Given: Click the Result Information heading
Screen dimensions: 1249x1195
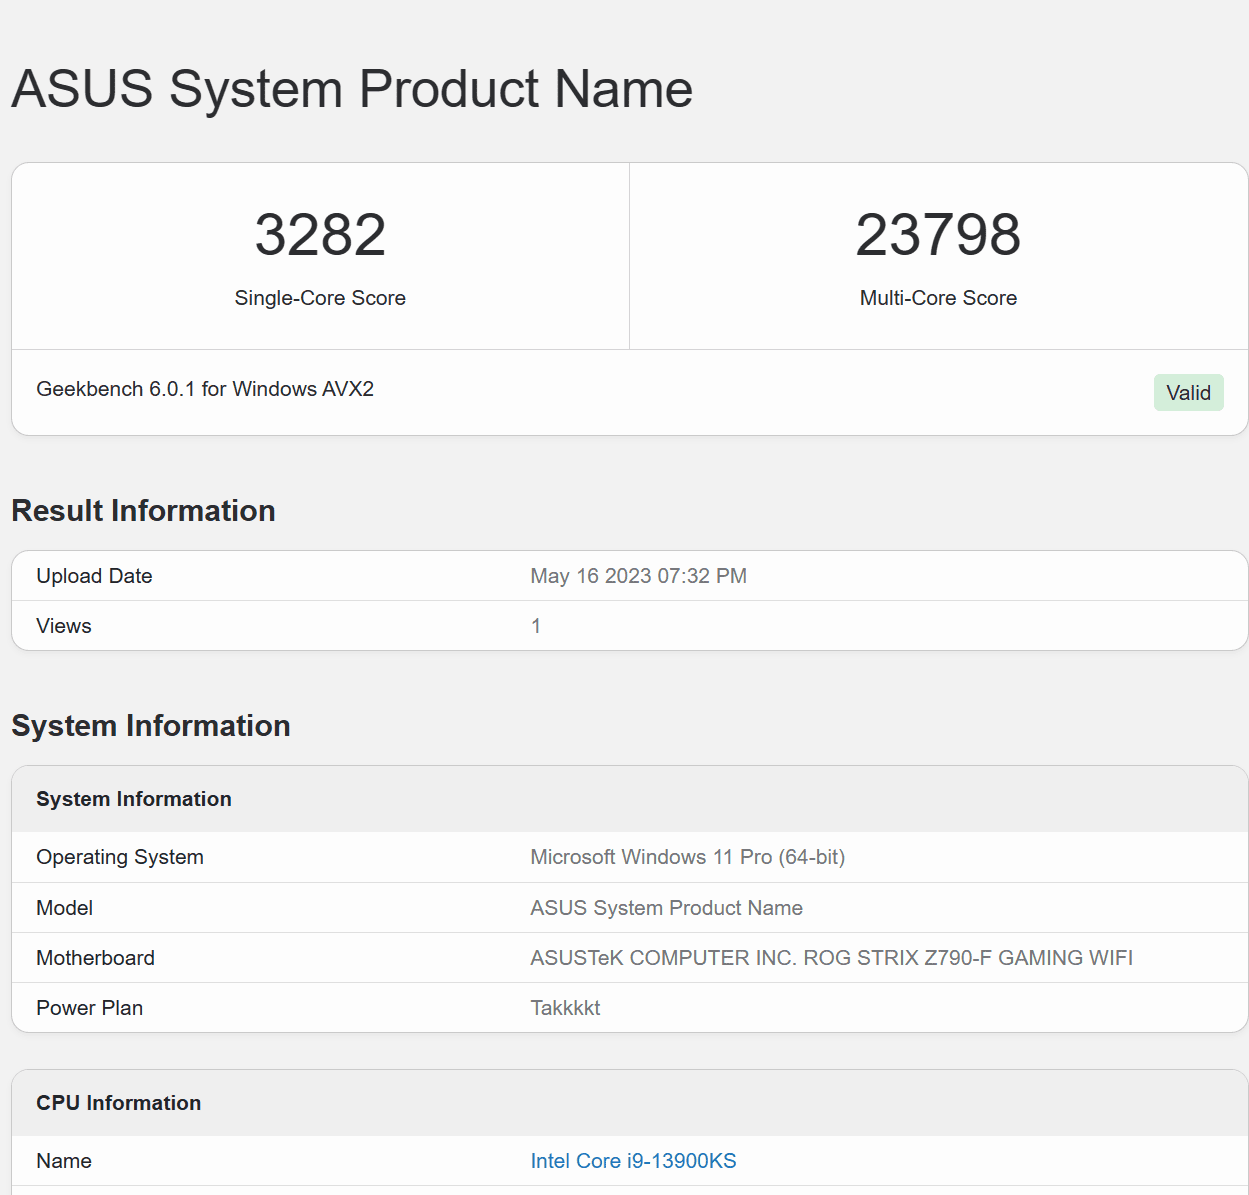Looking at the screenshot, I should pyautogui.click(x=143, y=511).
